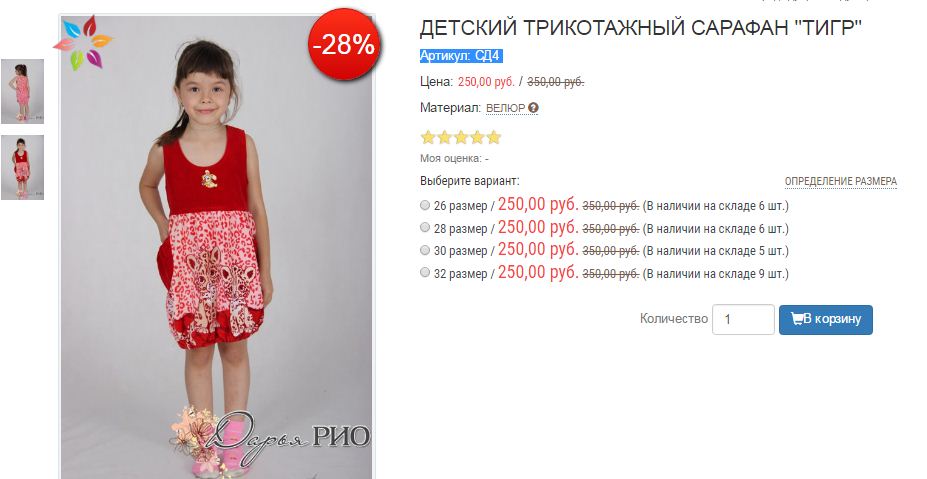Focus the Количество quantity input field

point(743,319)
